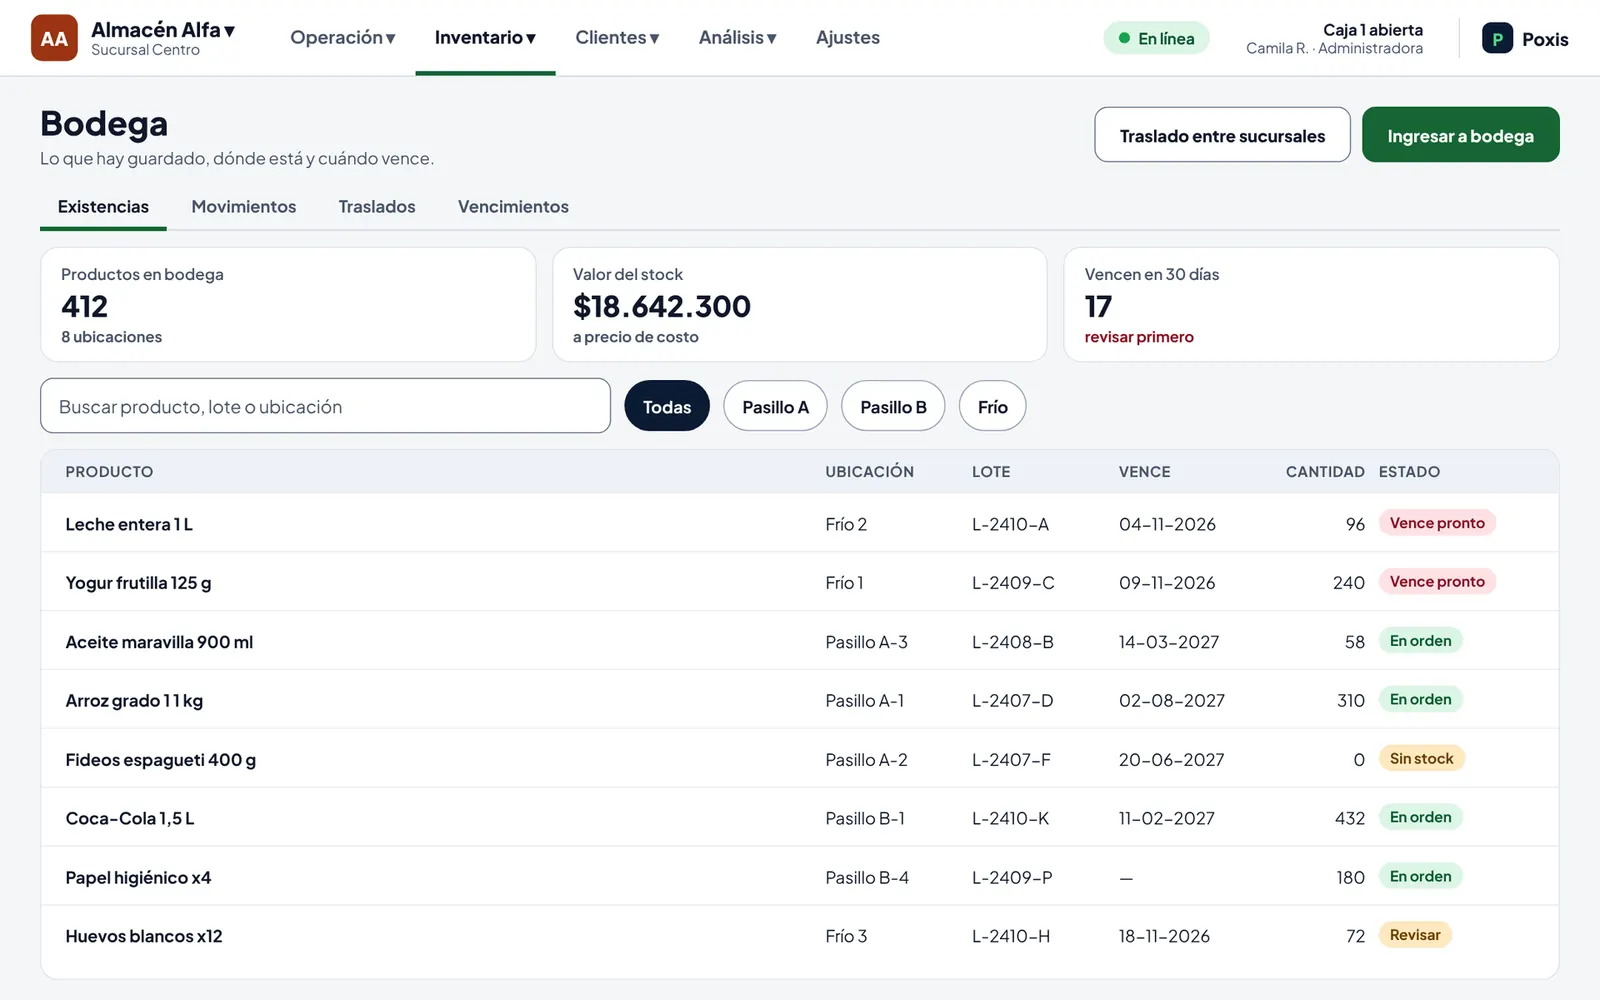Click the Productos en bodega card
Image resolution: width=1600 pixels, height=1000 pixels.
coord(288,304)
